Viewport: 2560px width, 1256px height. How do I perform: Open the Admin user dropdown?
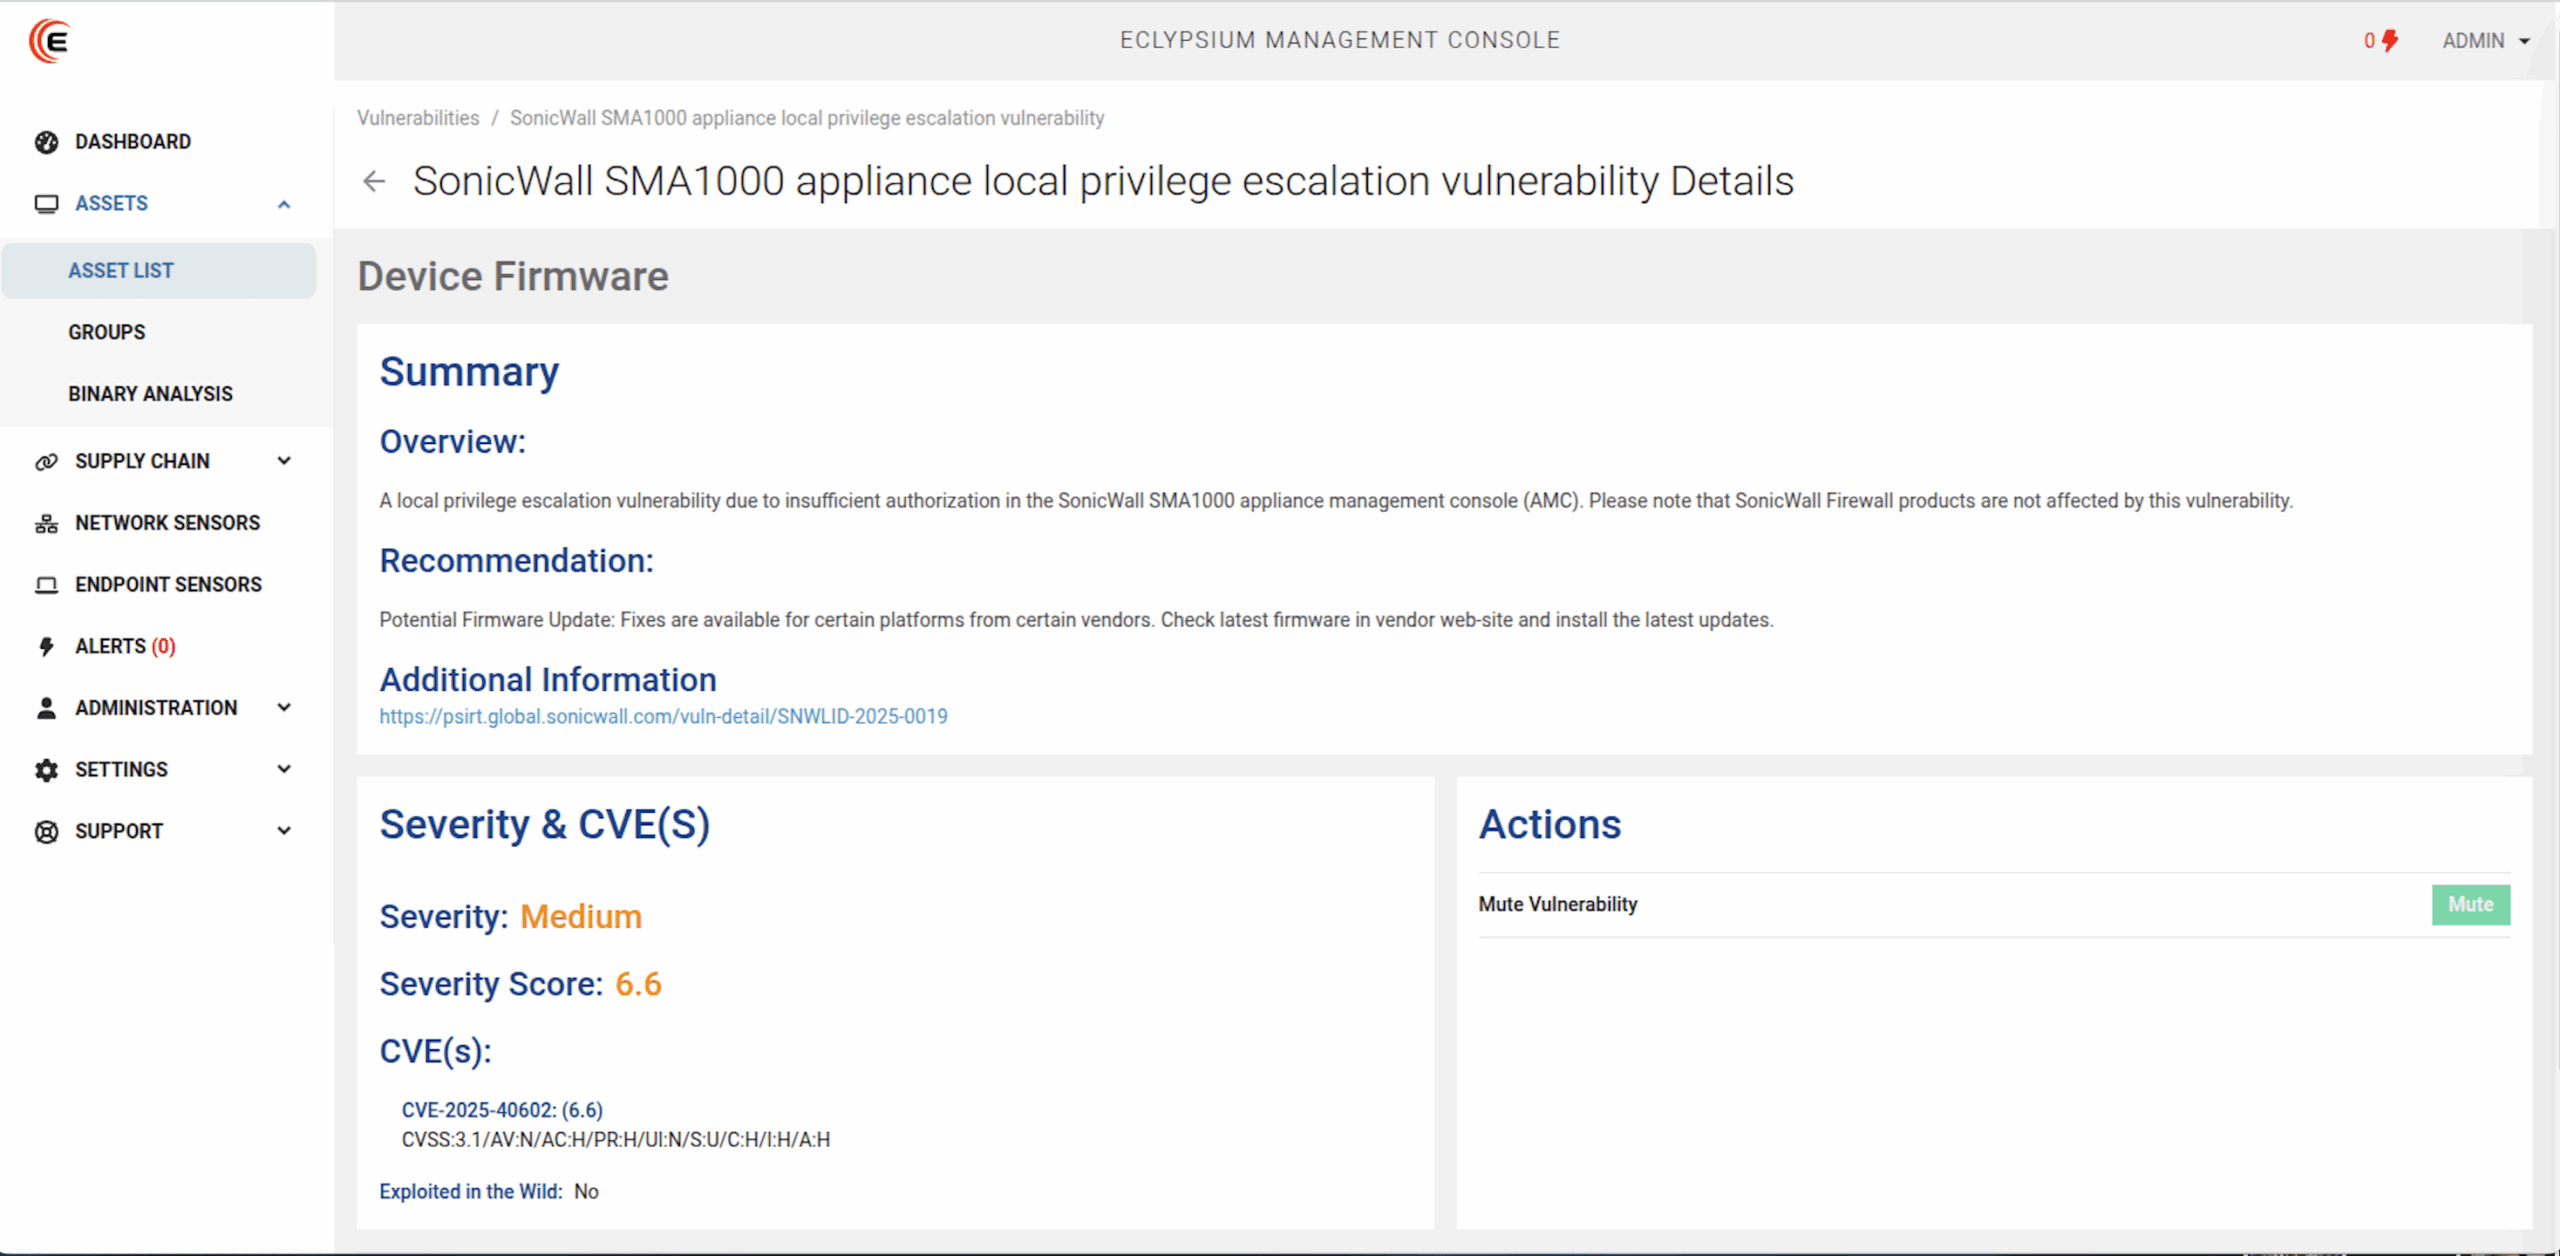click(x=2485, y=41)
